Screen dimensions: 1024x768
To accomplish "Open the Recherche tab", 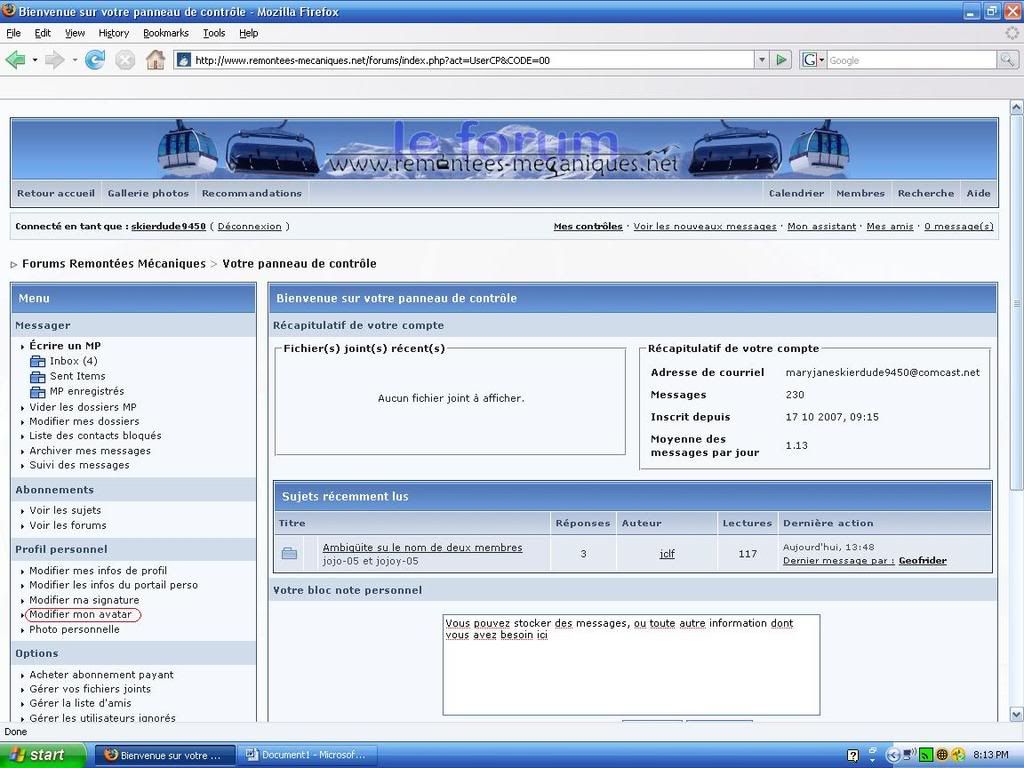I will 925,193.
